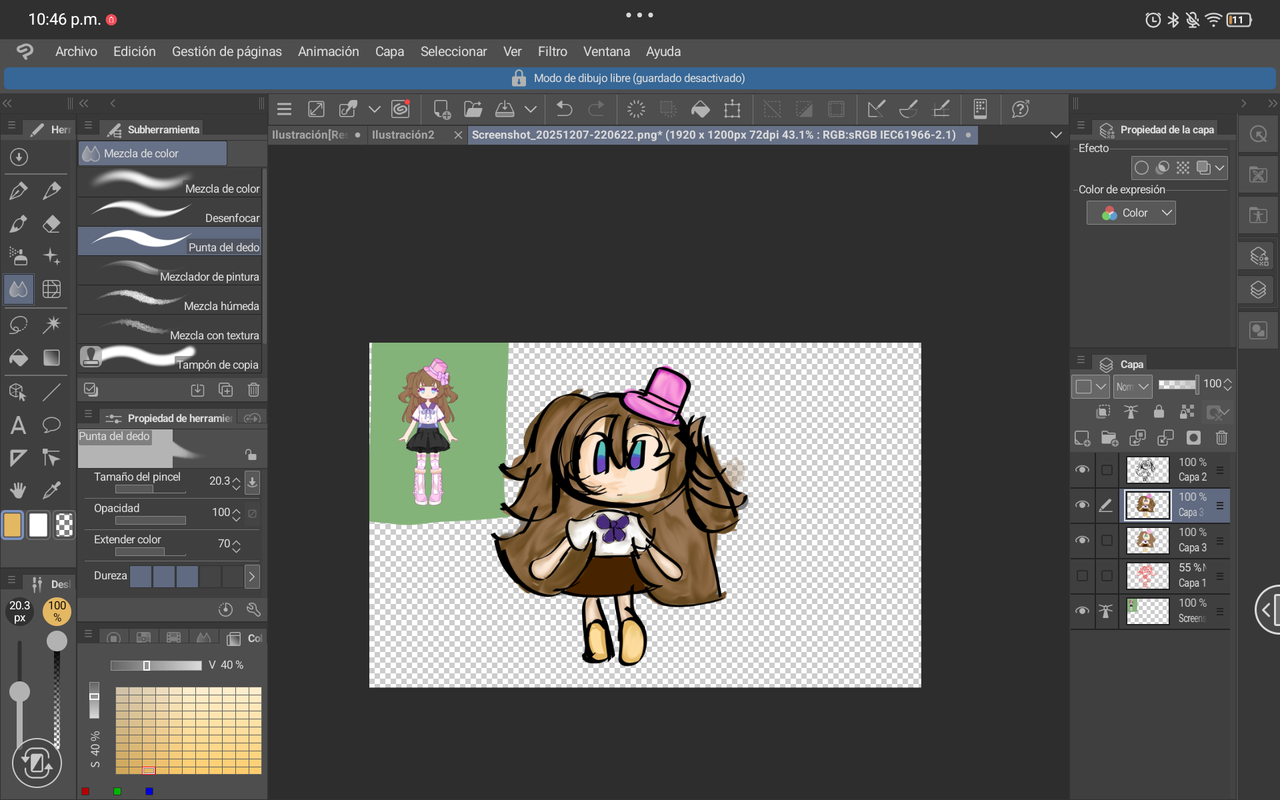Delete layer using the trash icon
The image size is (1280, 800).
click(x=1221, y=438)
